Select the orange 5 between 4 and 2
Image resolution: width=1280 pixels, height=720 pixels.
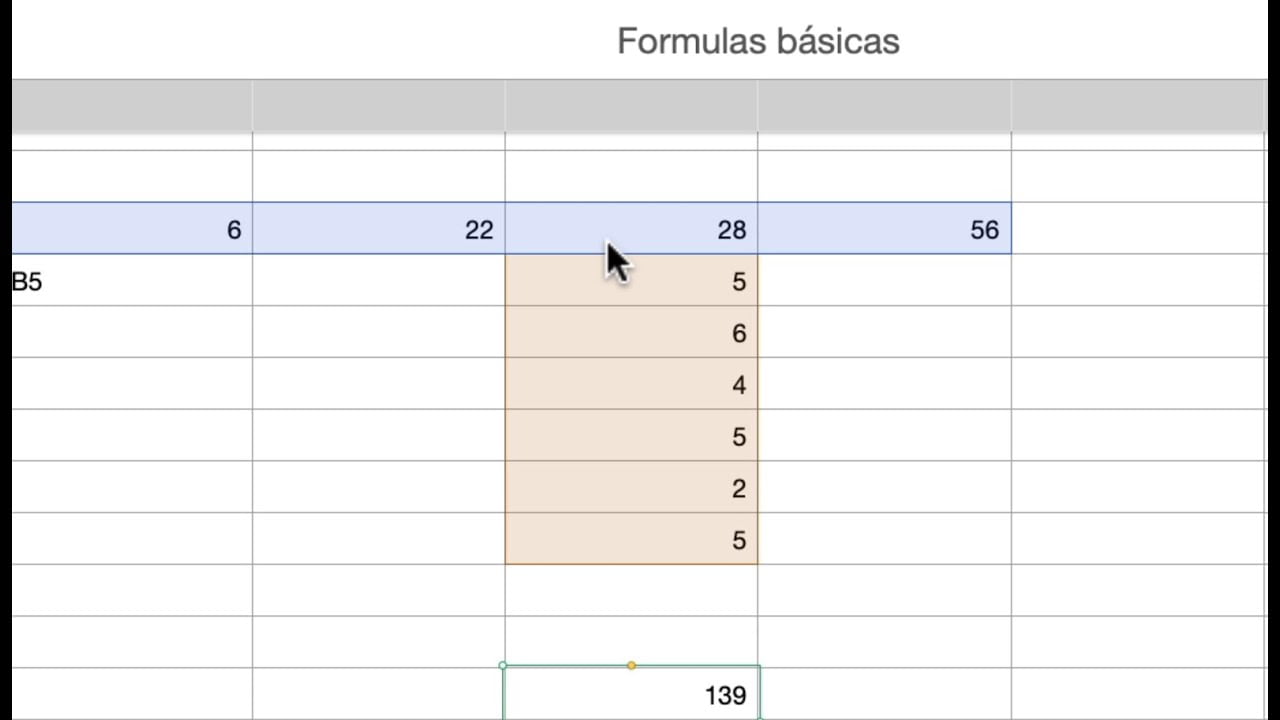pyautogui.click(x=631, y=436)
